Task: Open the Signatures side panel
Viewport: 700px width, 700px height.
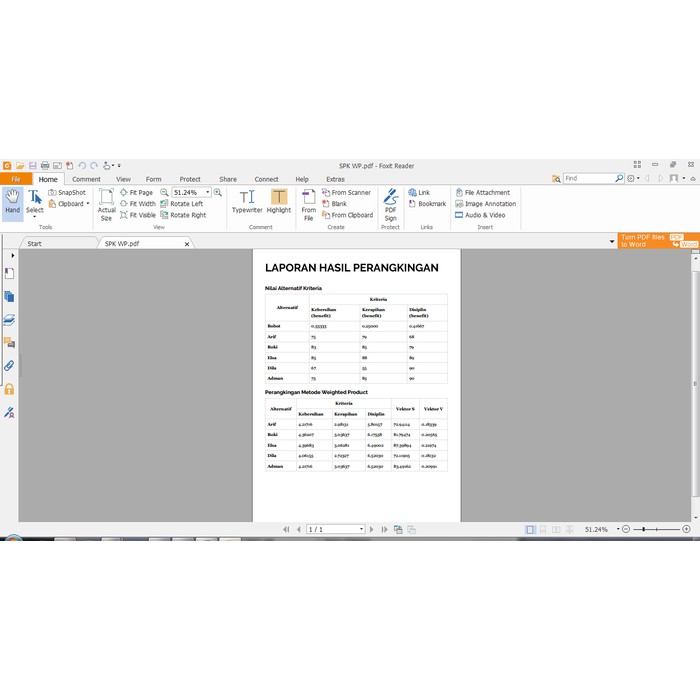Action: [x=9, y=412]
